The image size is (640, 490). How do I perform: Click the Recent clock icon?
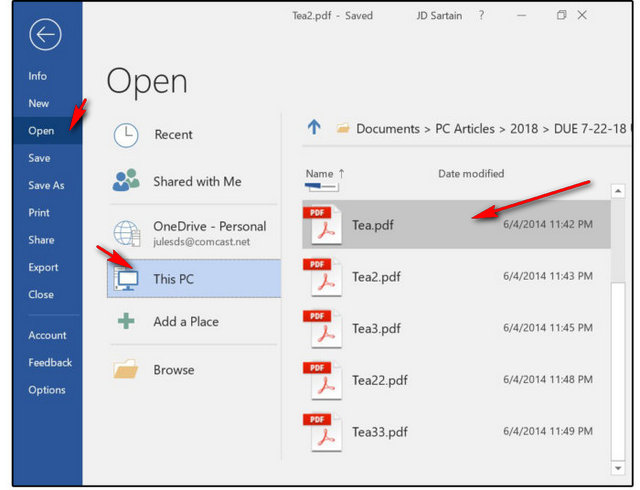[126, 135]
